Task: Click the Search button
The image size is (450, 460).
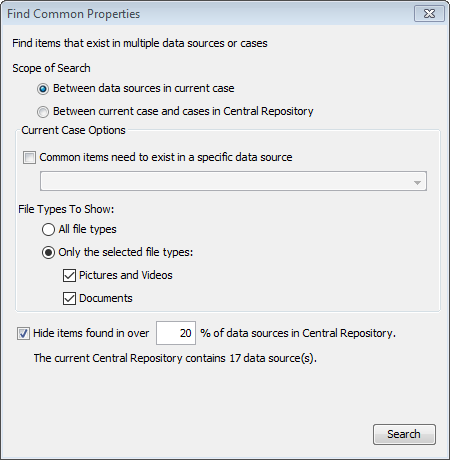Action: (x=404, y=434)
